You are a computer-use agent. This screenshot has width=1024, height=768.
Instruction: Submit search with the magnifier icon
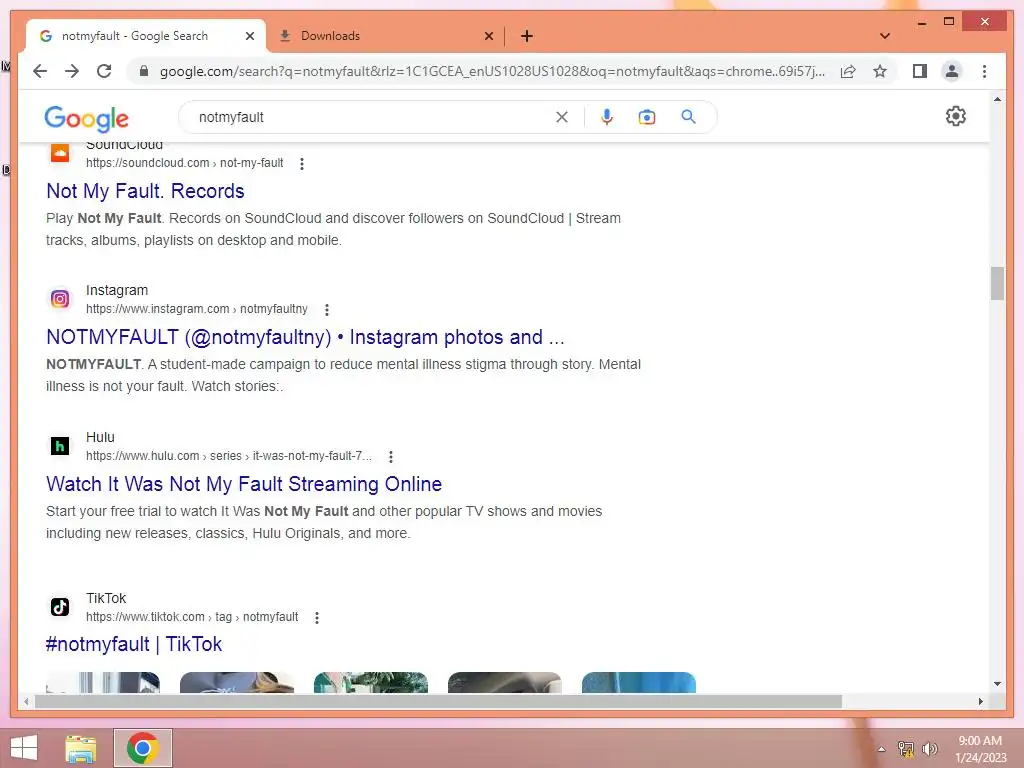pos(688,117)
